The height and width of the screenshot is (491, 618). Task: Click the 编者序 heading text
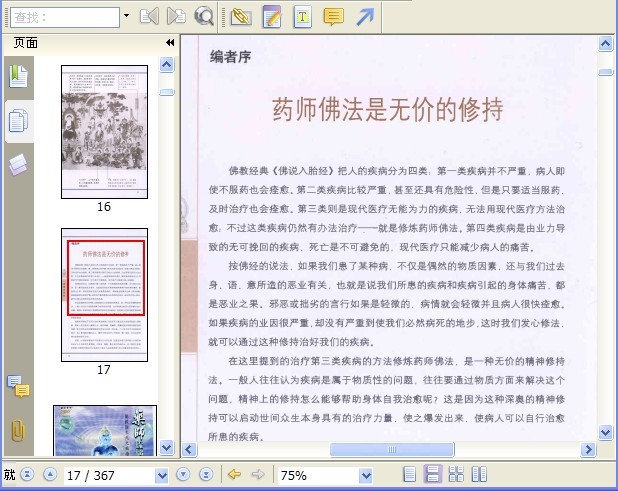click(x=230, y=57)
